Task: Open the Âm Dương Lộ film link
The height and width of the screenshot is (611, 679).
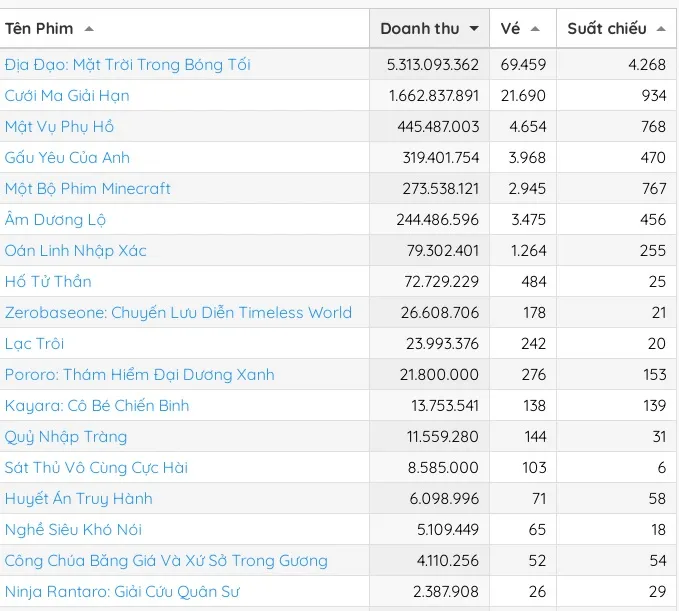Action: tap(55, 220)
